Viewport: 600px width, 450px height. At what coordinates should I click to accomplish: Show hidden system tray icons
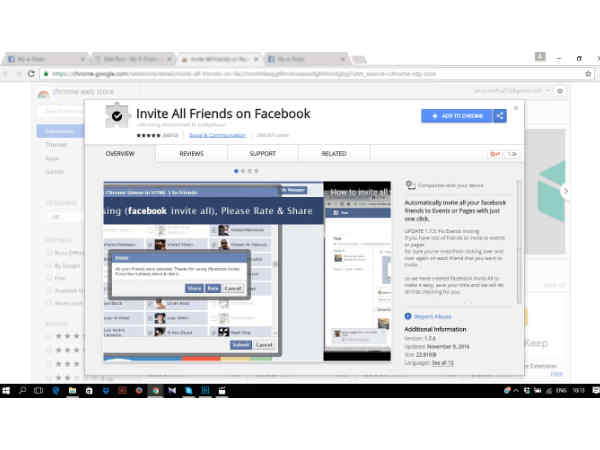516,390
